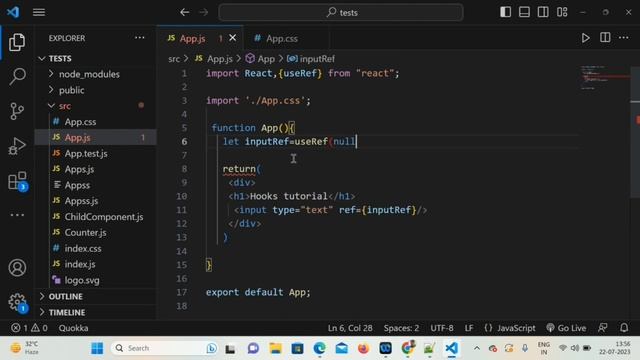Expand the TIMELINE section
This screenshot has width=640, height=360.
(x=96, y=312)
